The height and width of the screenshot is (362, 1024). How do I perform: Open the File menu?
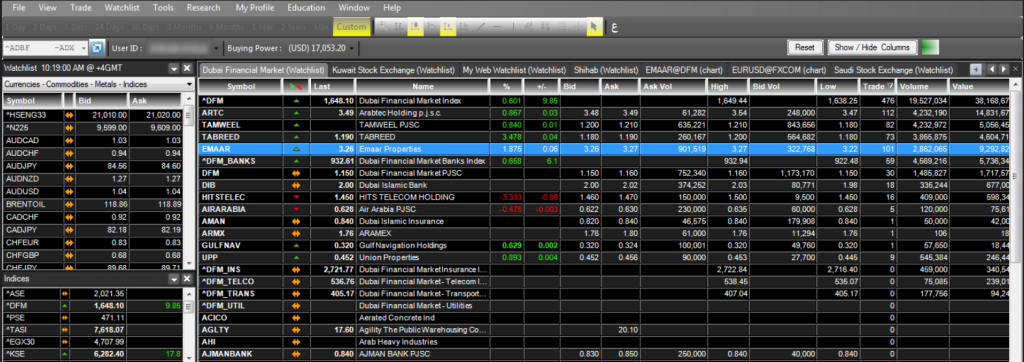pos(19,8)
